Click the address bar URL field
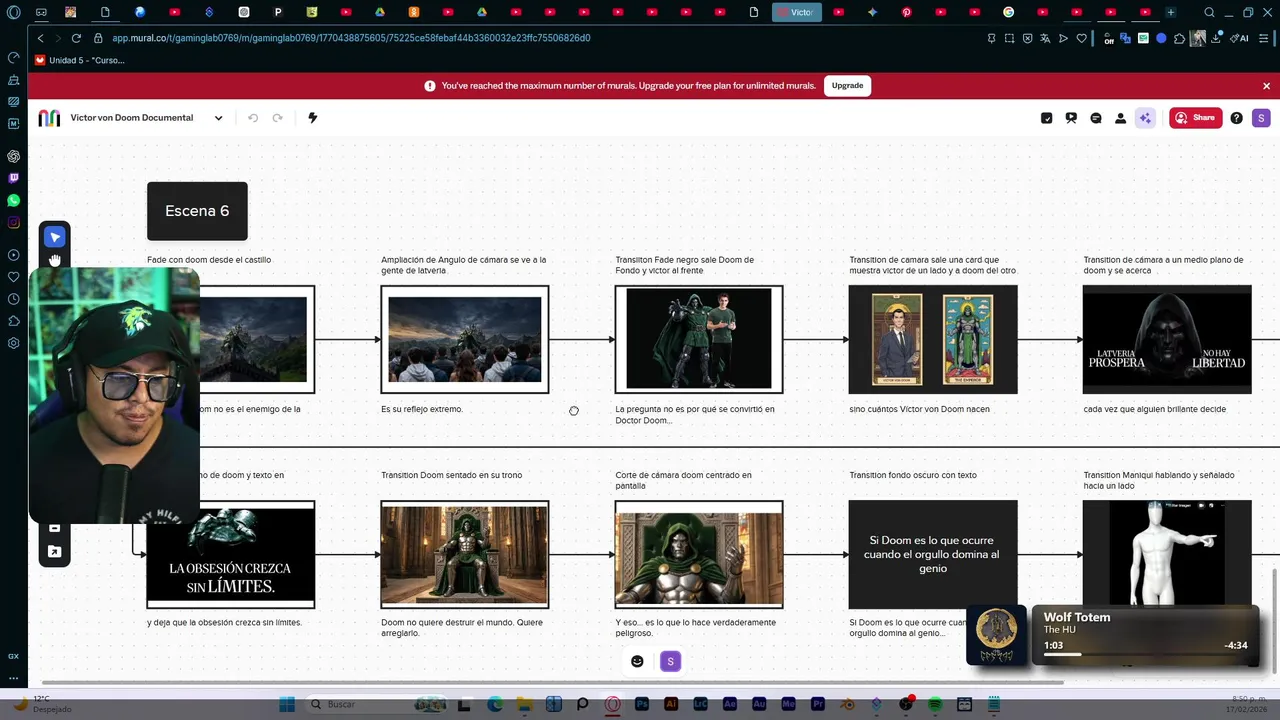Viewport: 1280px width, 720px height. coord(351,38)
